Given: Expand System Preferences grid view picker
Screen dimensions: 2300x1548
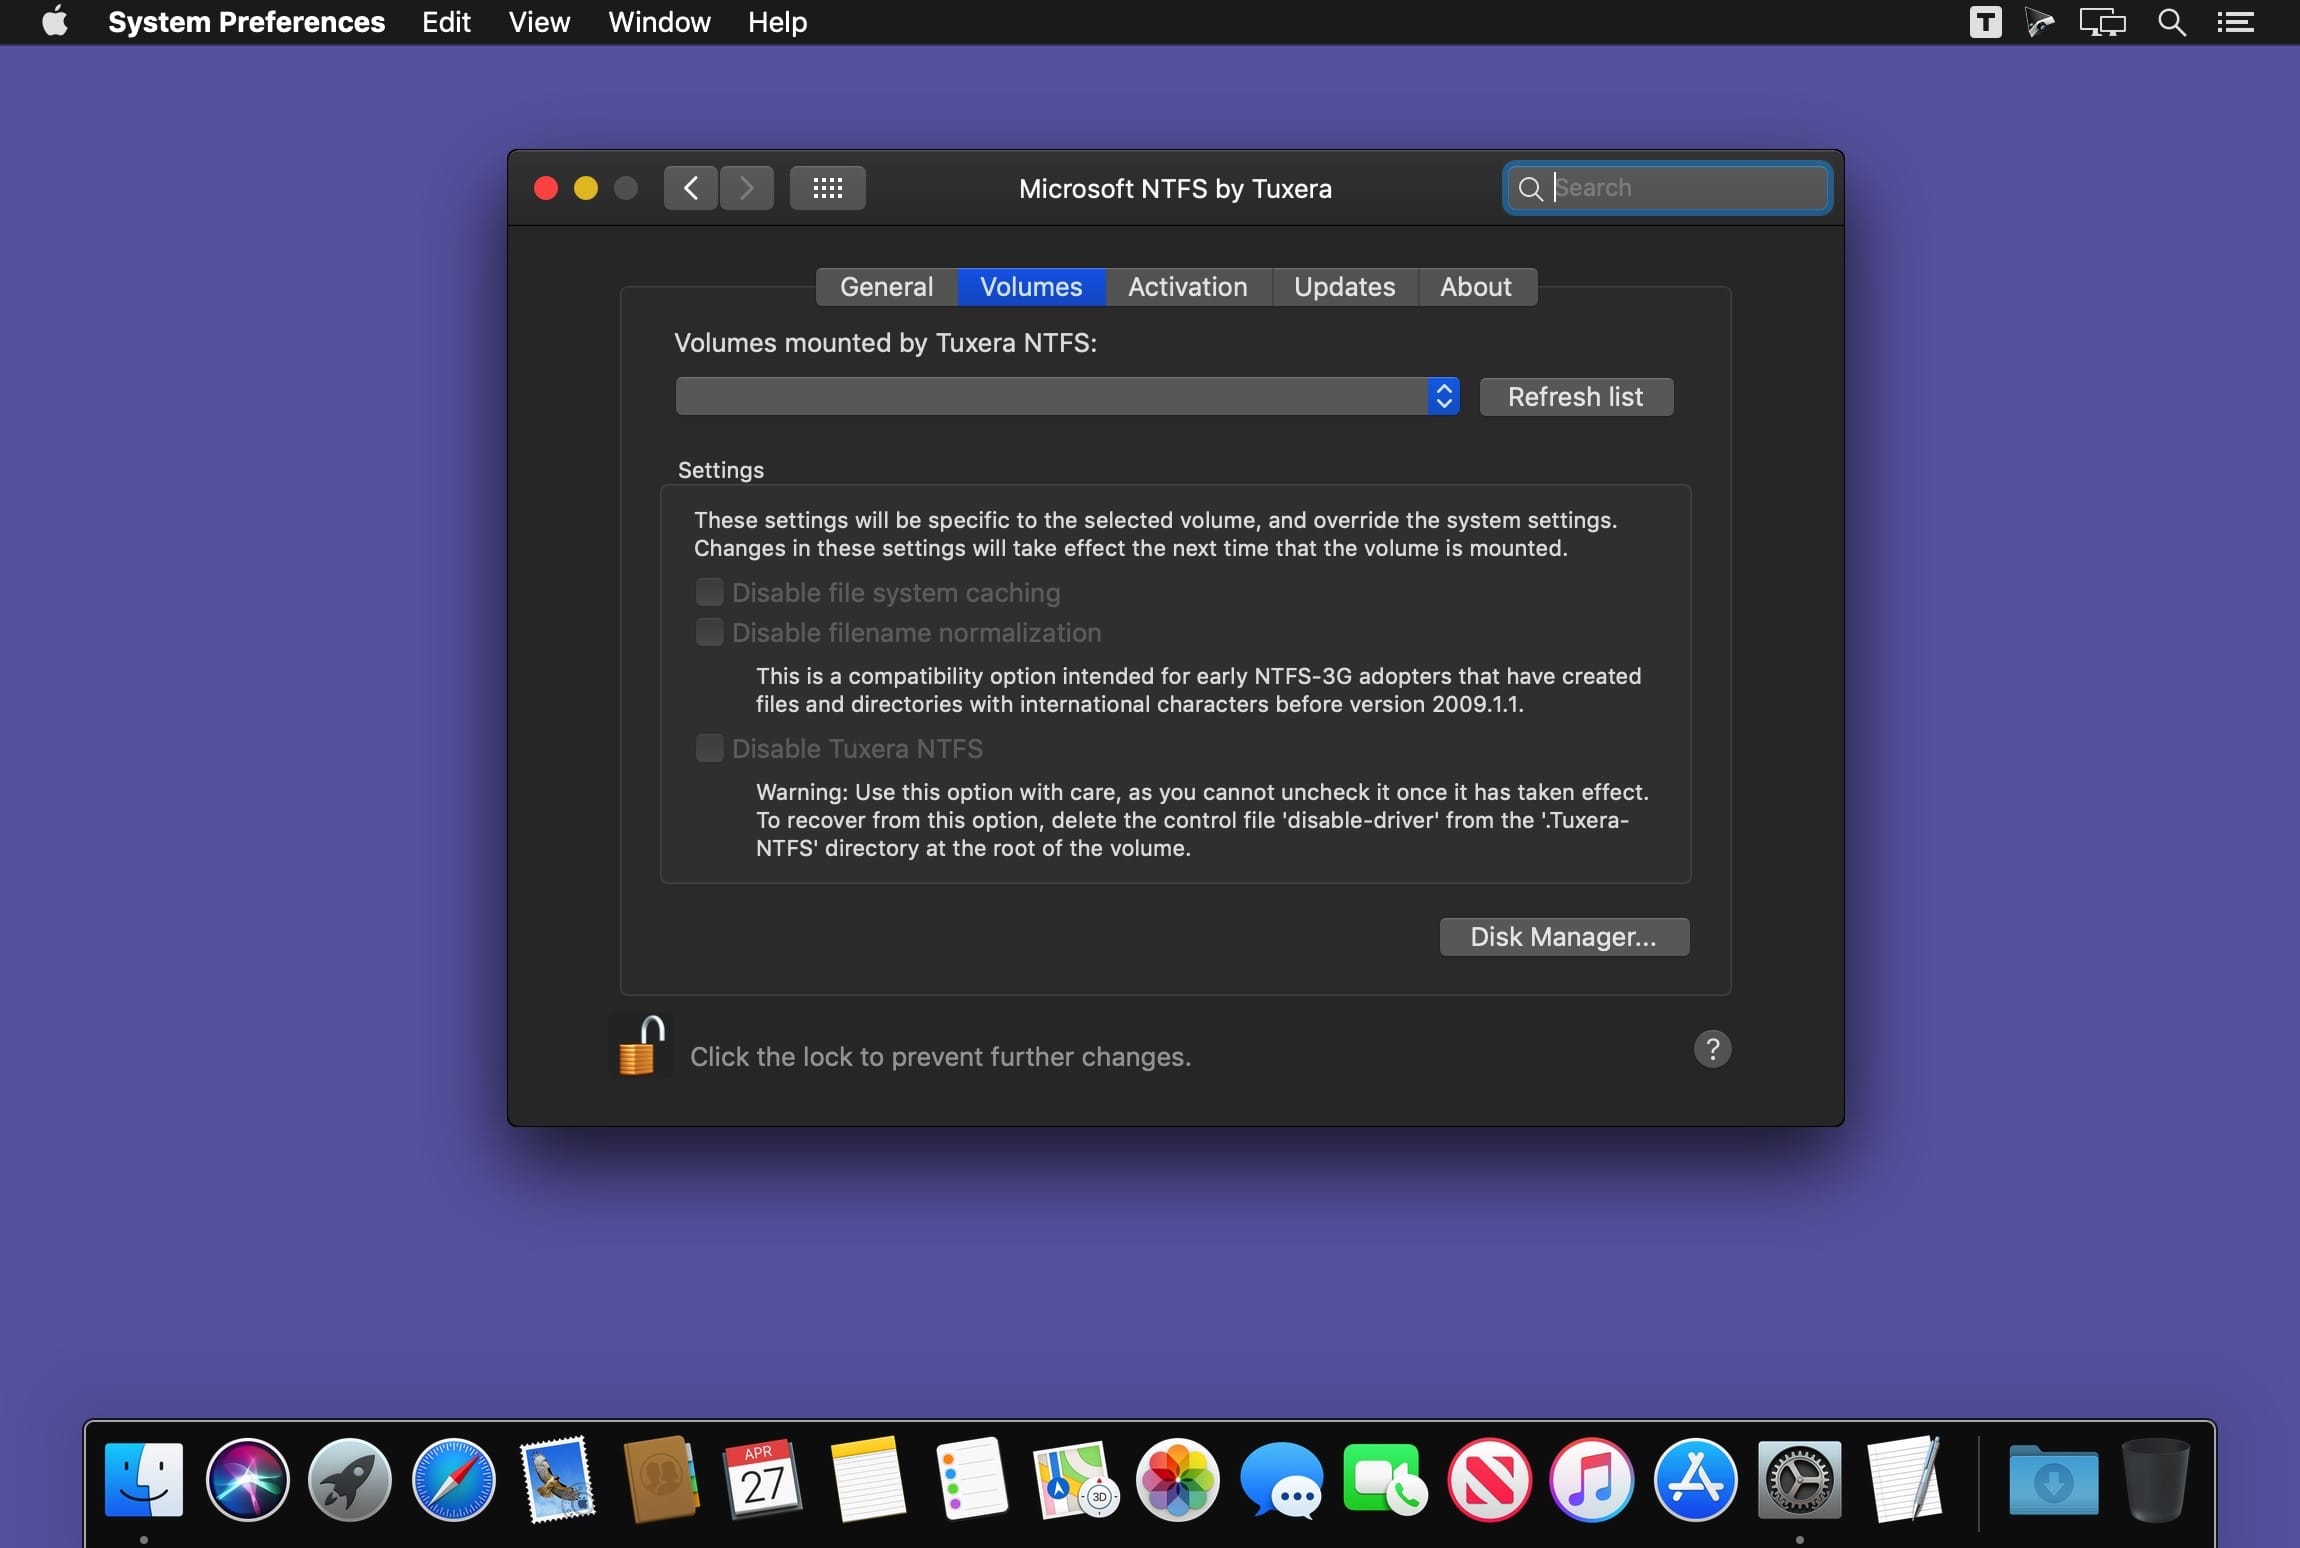Looking at the screenshot, I should (x=825, y=187).
